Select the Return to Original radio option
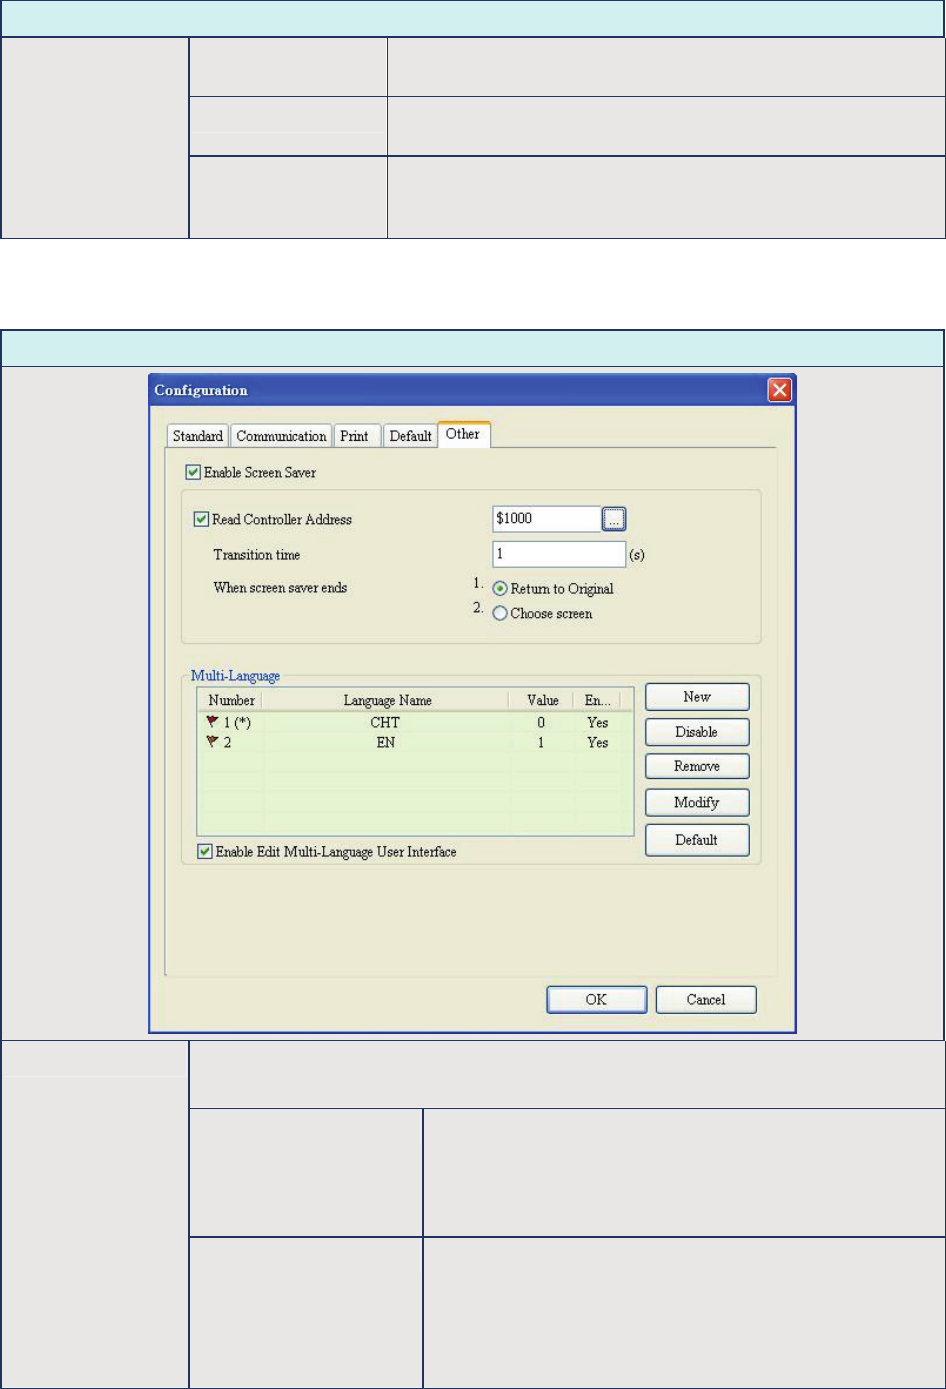 click(x=501, y=589)
